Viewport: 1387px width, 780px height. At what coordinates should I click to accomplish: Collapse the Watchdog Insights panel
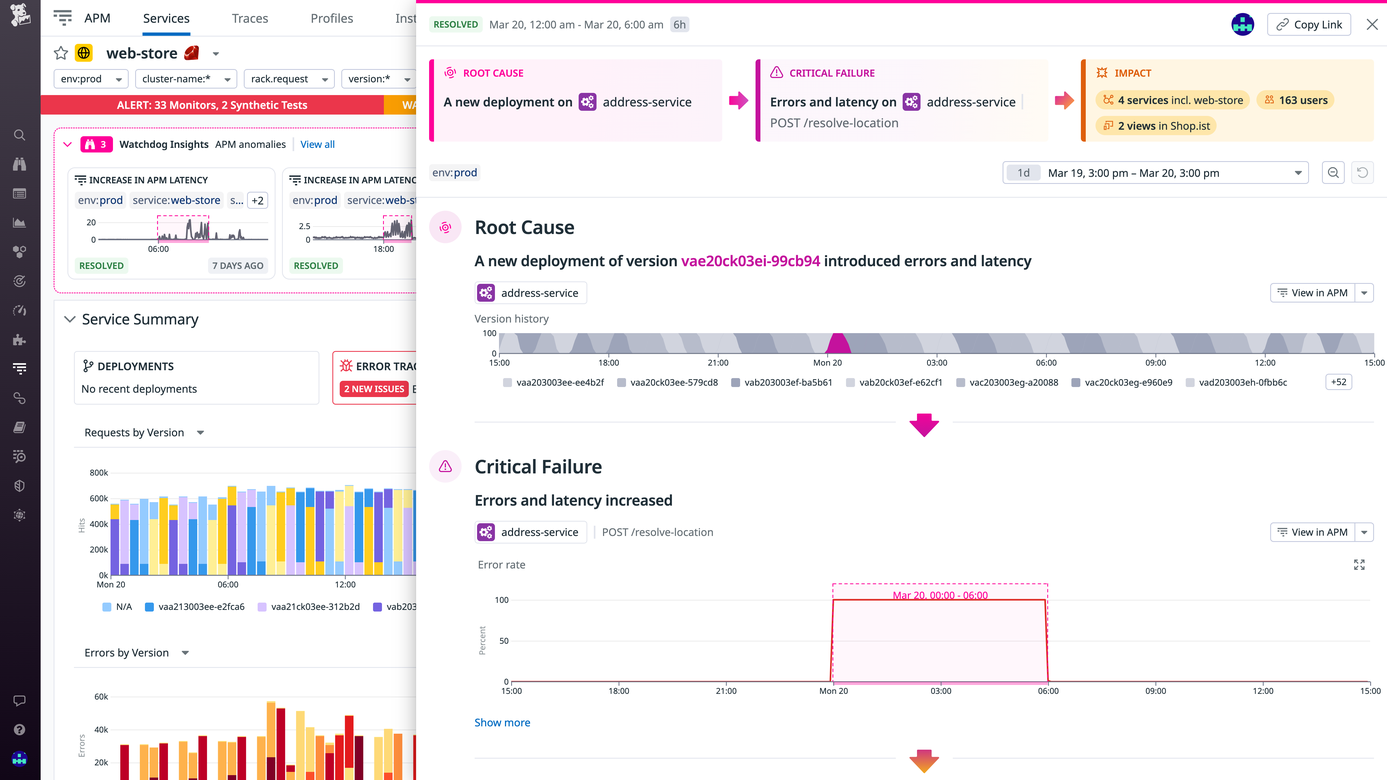pyautogui.click(x=68, y=145)
